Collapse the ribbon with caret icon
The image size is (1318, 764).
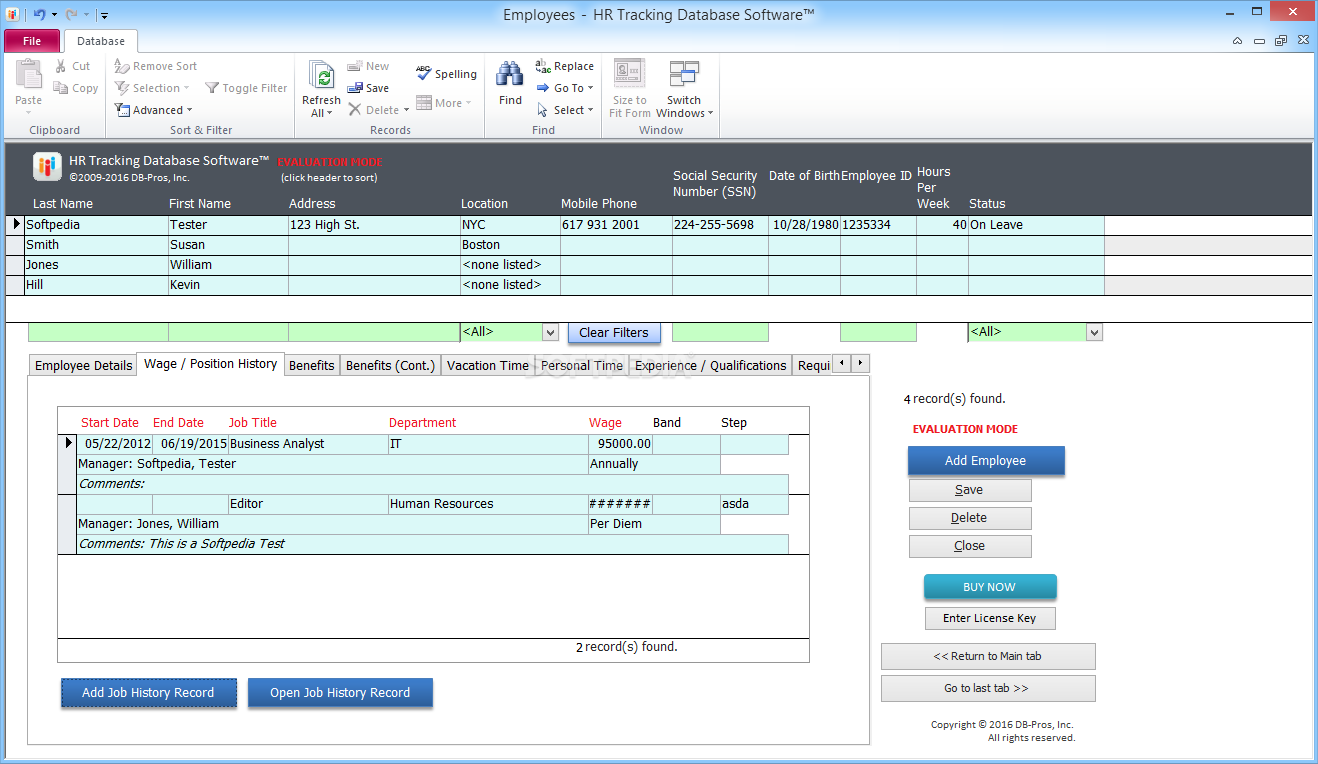coord(1237,41)
